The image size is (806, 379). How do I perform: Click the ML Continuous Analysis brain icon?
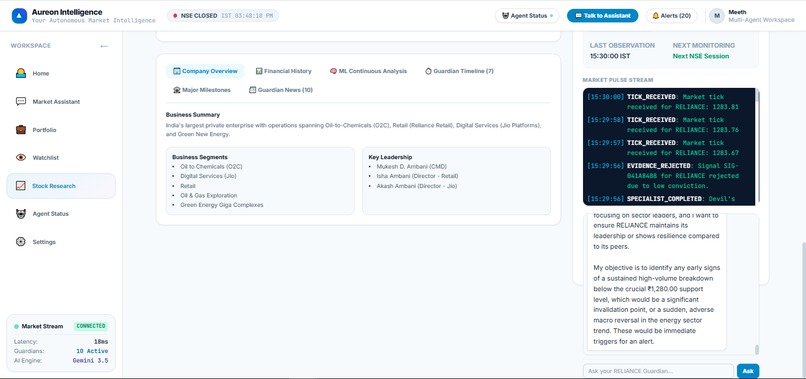(x=333, y=71)
